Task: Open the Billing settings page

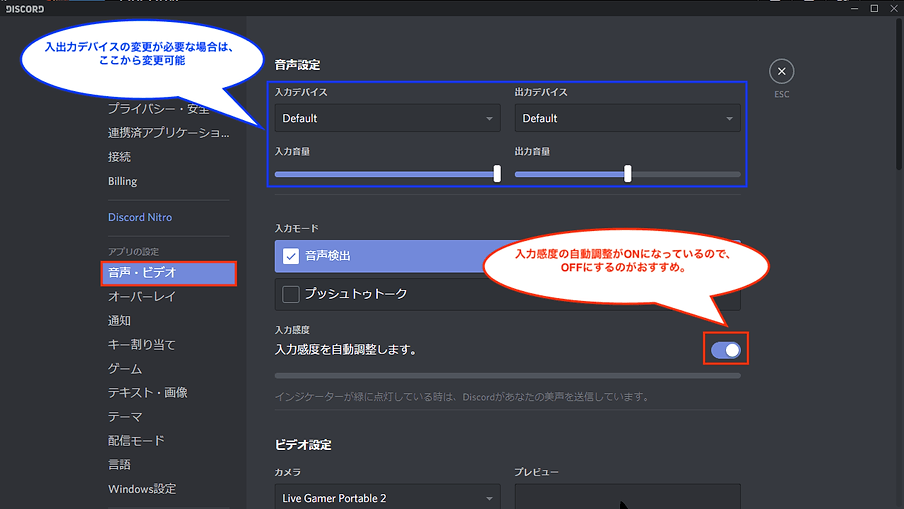Action: [122, 181]
